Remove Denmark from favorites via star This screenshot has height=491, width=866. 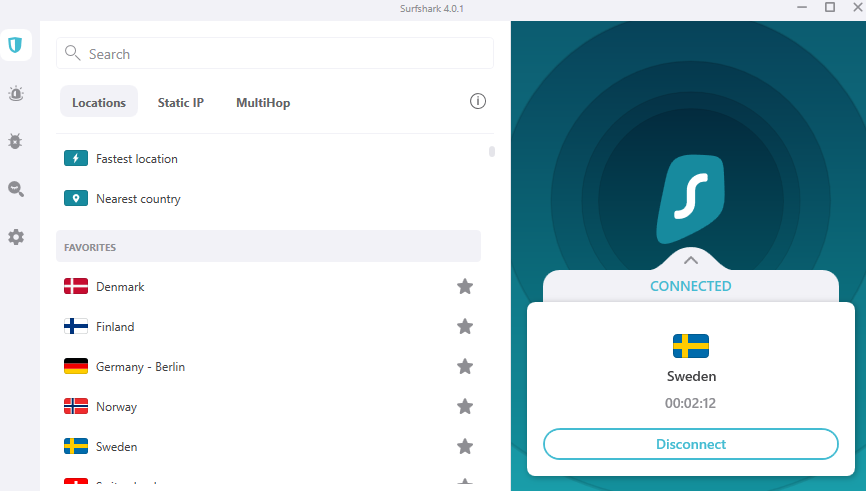[x=465, y=287]
